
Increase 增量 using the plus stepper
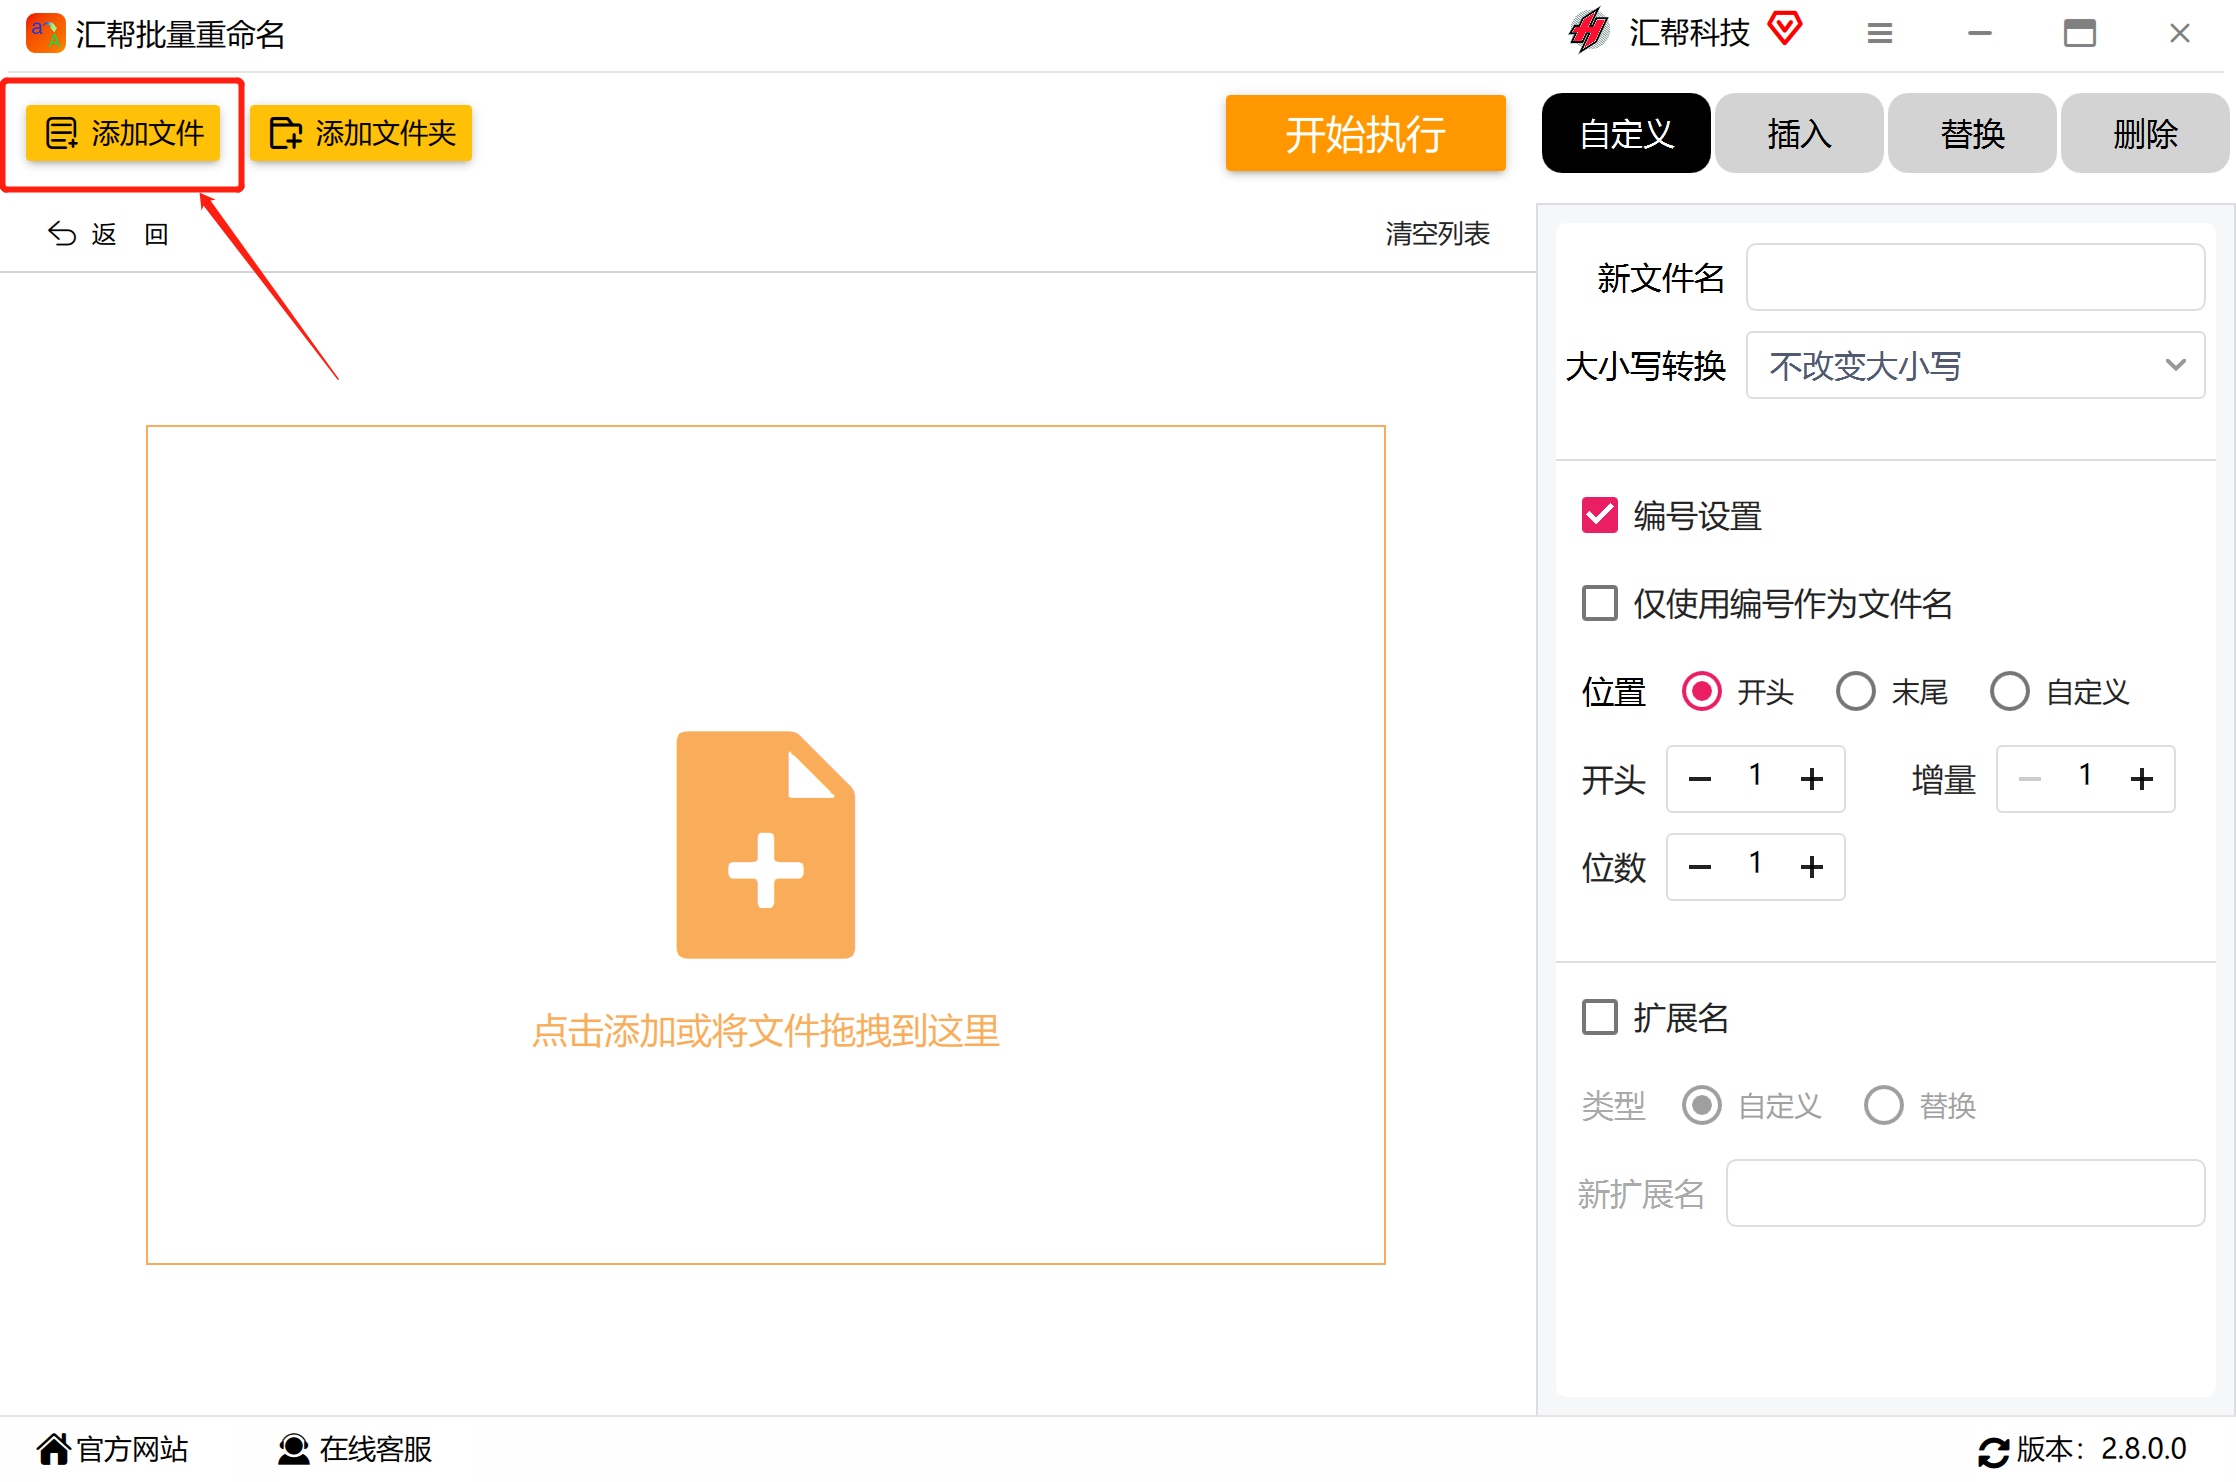[x=2142, y=778]
